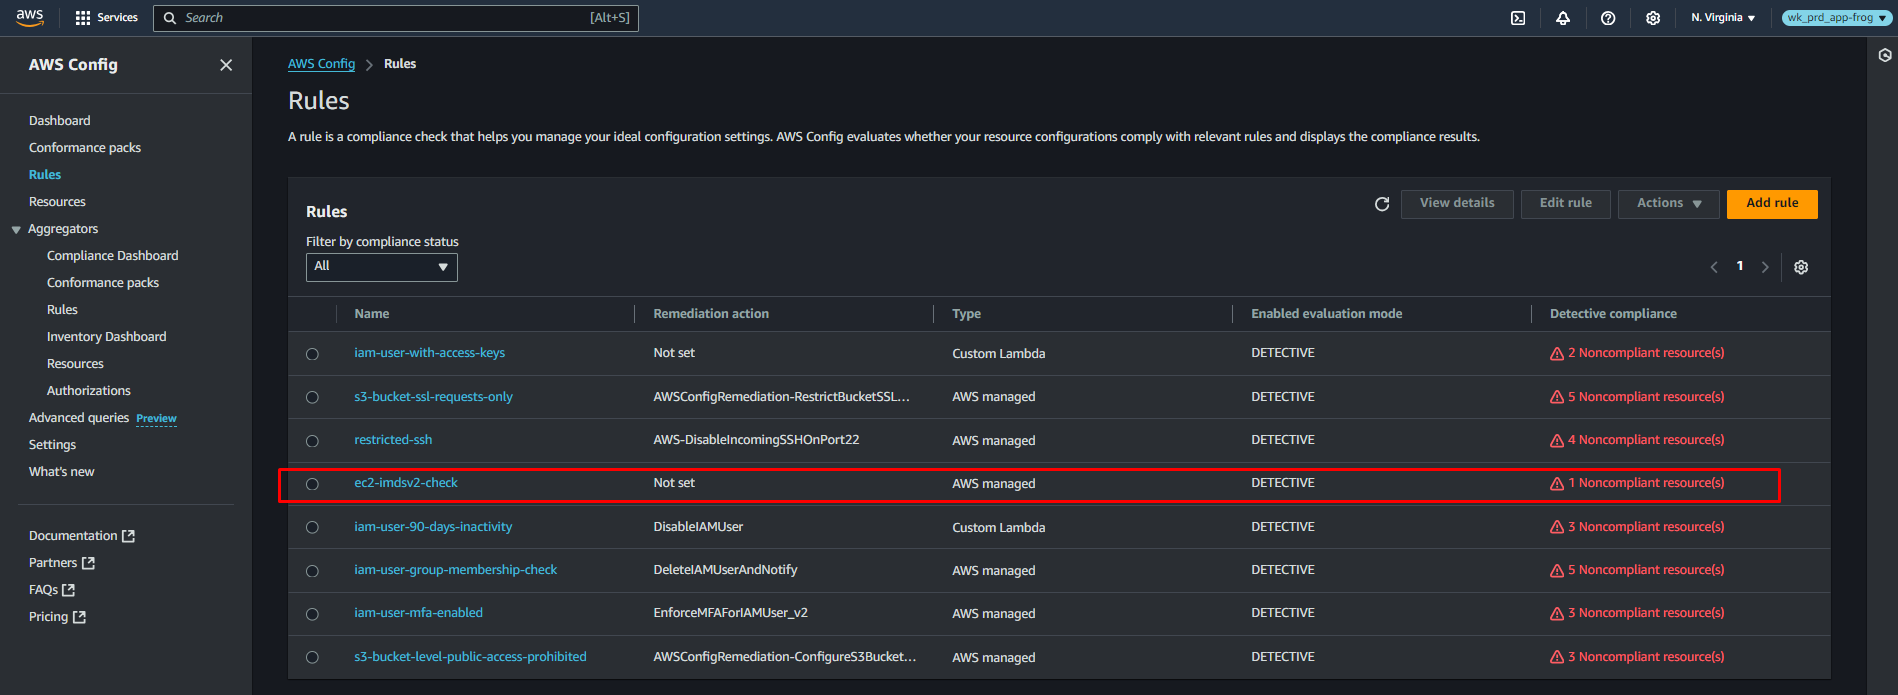Select the 'DeleteIAMUserAndNotify' remediation cell
Screen dimensions: 1898x695
(x=725, y=570)
